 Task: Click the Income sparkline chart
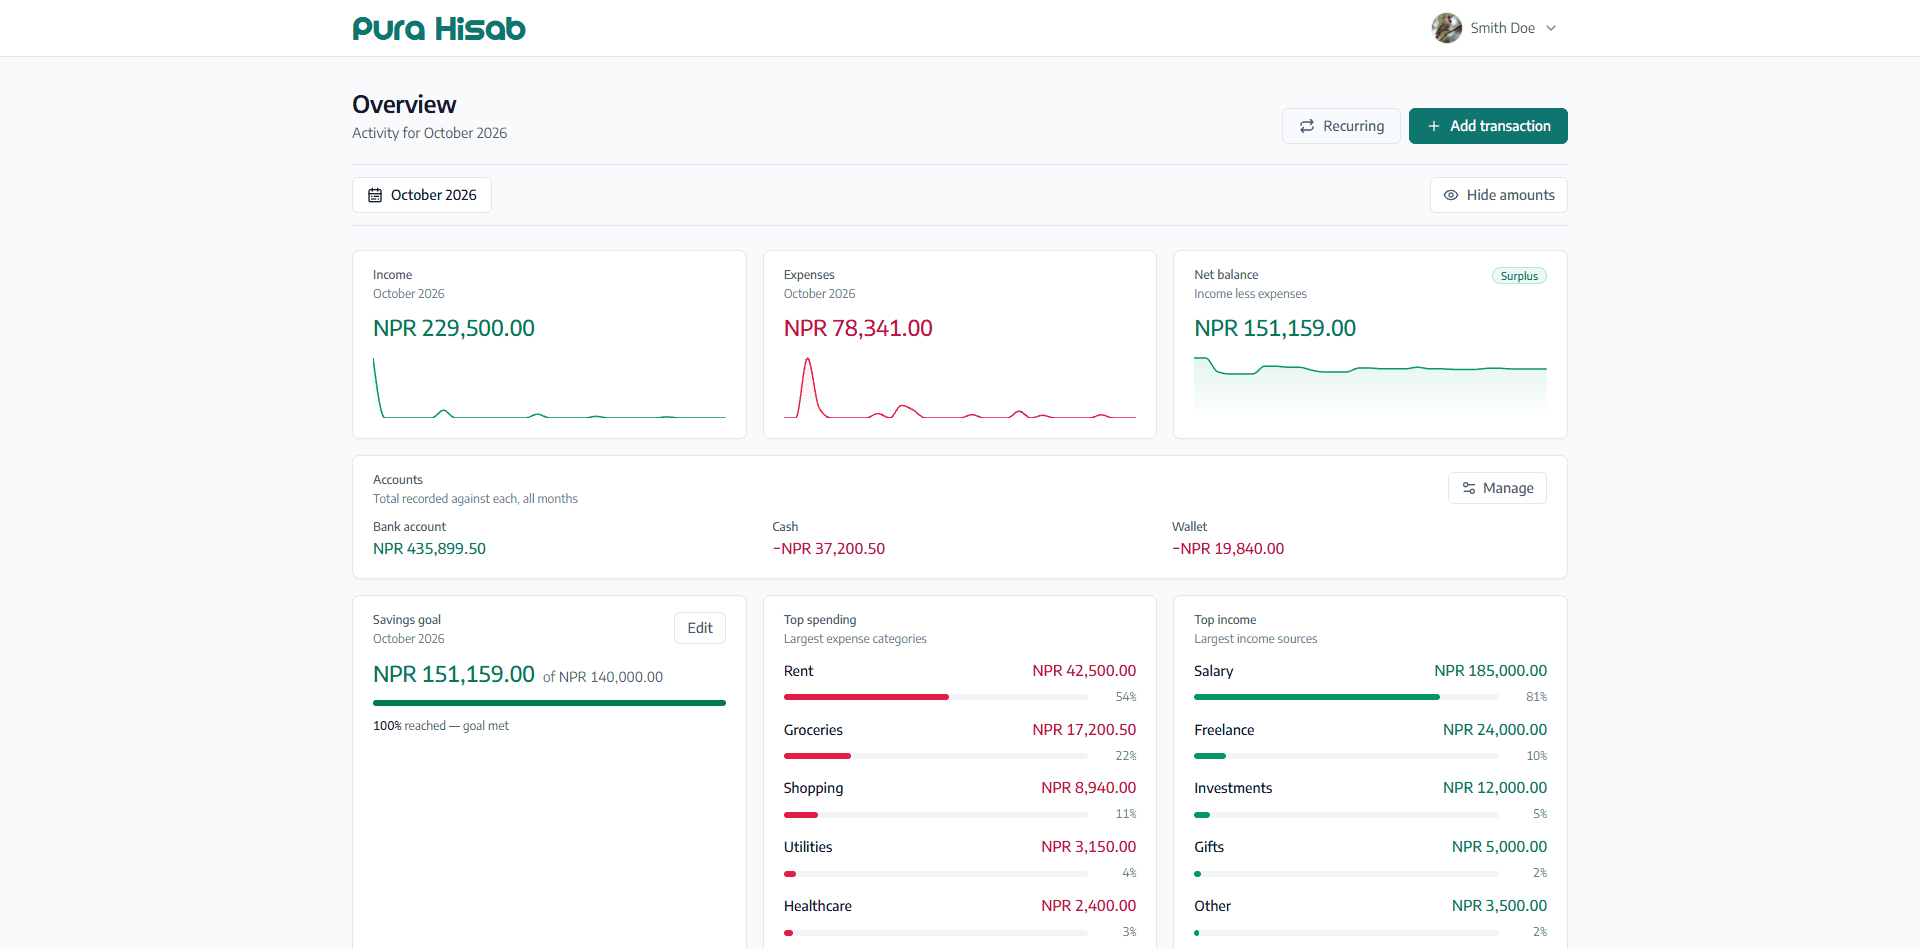(549, 387)
